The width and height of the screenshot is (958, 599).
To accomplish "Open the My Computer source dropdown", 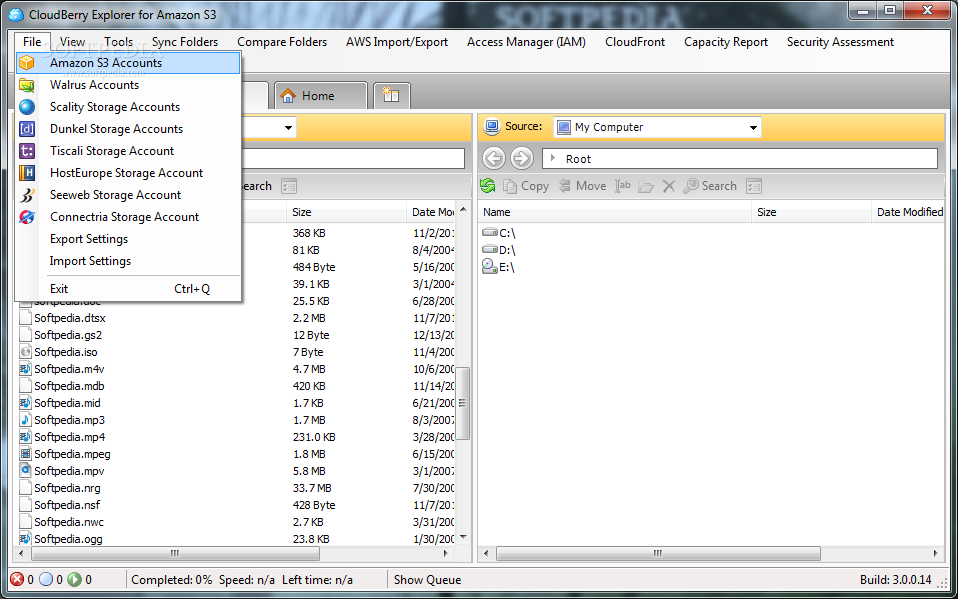I will (657, 127).
